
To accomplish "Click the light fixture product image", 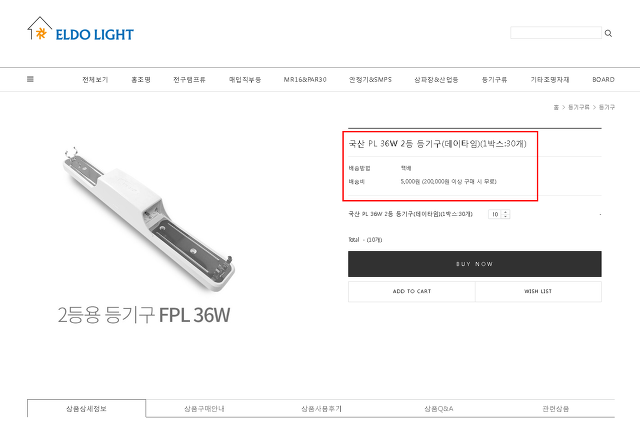I will (x=149, y=219).
